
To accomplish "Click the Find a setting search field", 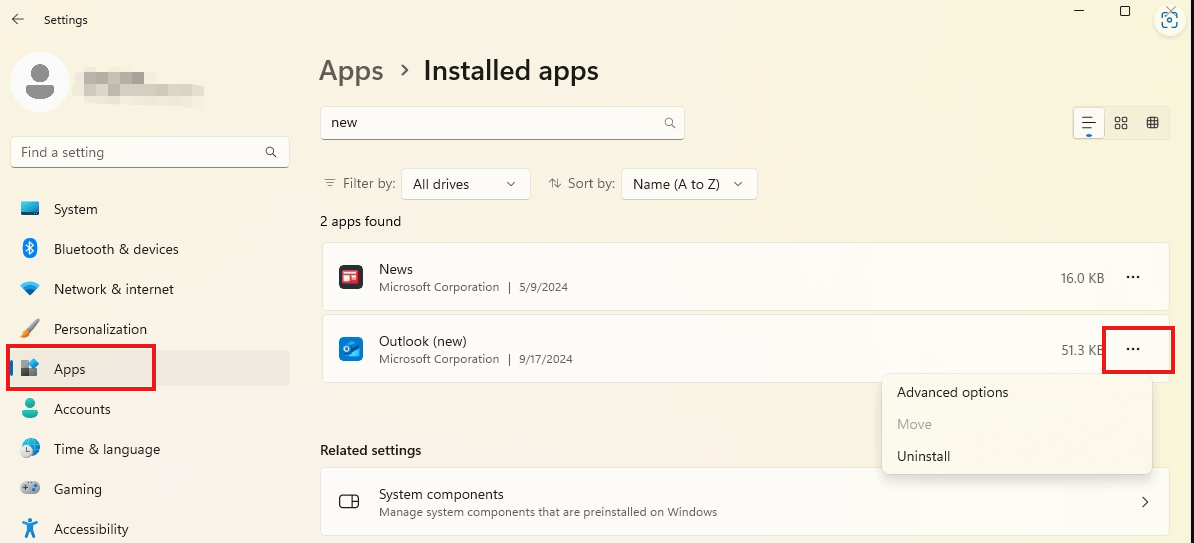I will click(150, 152).
